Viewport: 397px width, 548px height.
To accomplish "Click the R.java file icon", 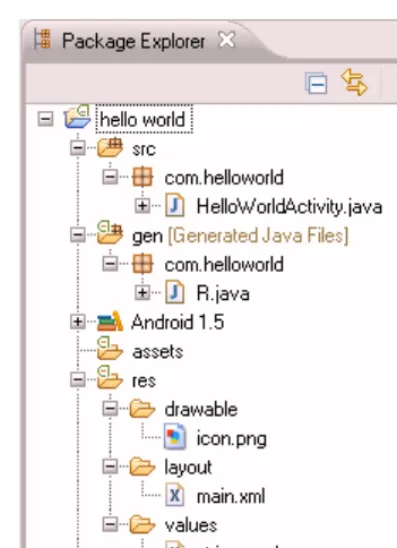I will click(x=175, y=291).
